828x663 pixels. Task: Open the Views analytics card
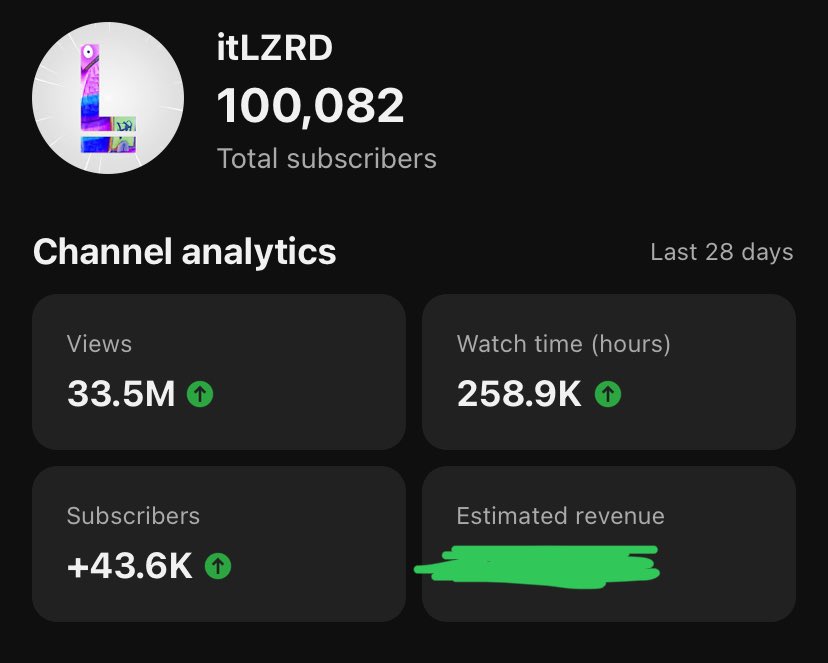(x=219, y=372)
